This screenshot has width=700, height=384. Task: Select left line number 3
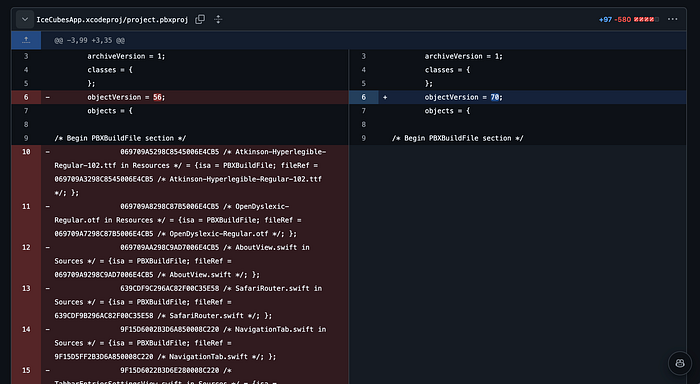click(x=26, y=56)
